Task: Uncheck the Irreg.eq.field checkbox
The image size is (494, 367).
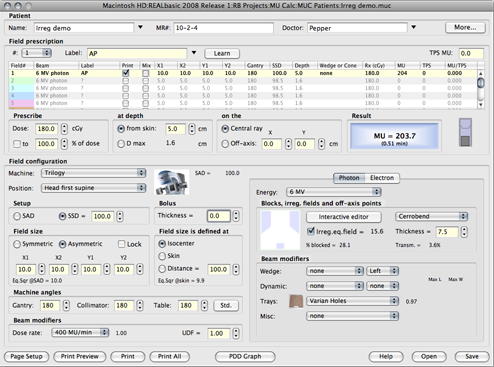Action: pos(310,231)
